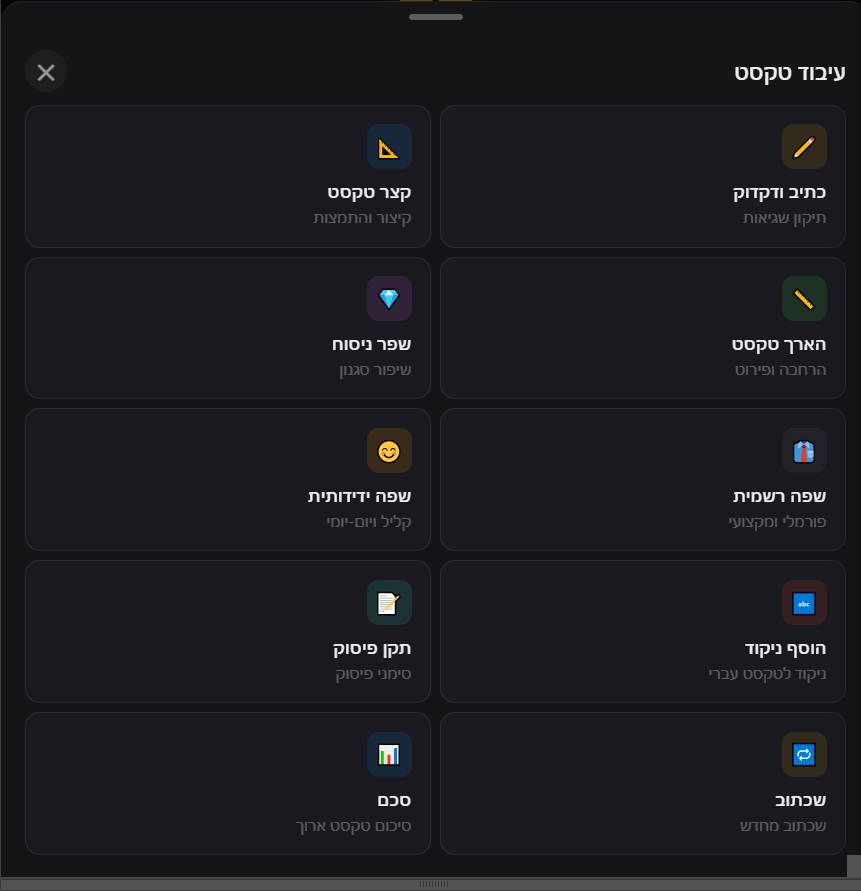Click the repeat arrows rewrite icon
Viewport: 861px width, 891px height.
804,755
